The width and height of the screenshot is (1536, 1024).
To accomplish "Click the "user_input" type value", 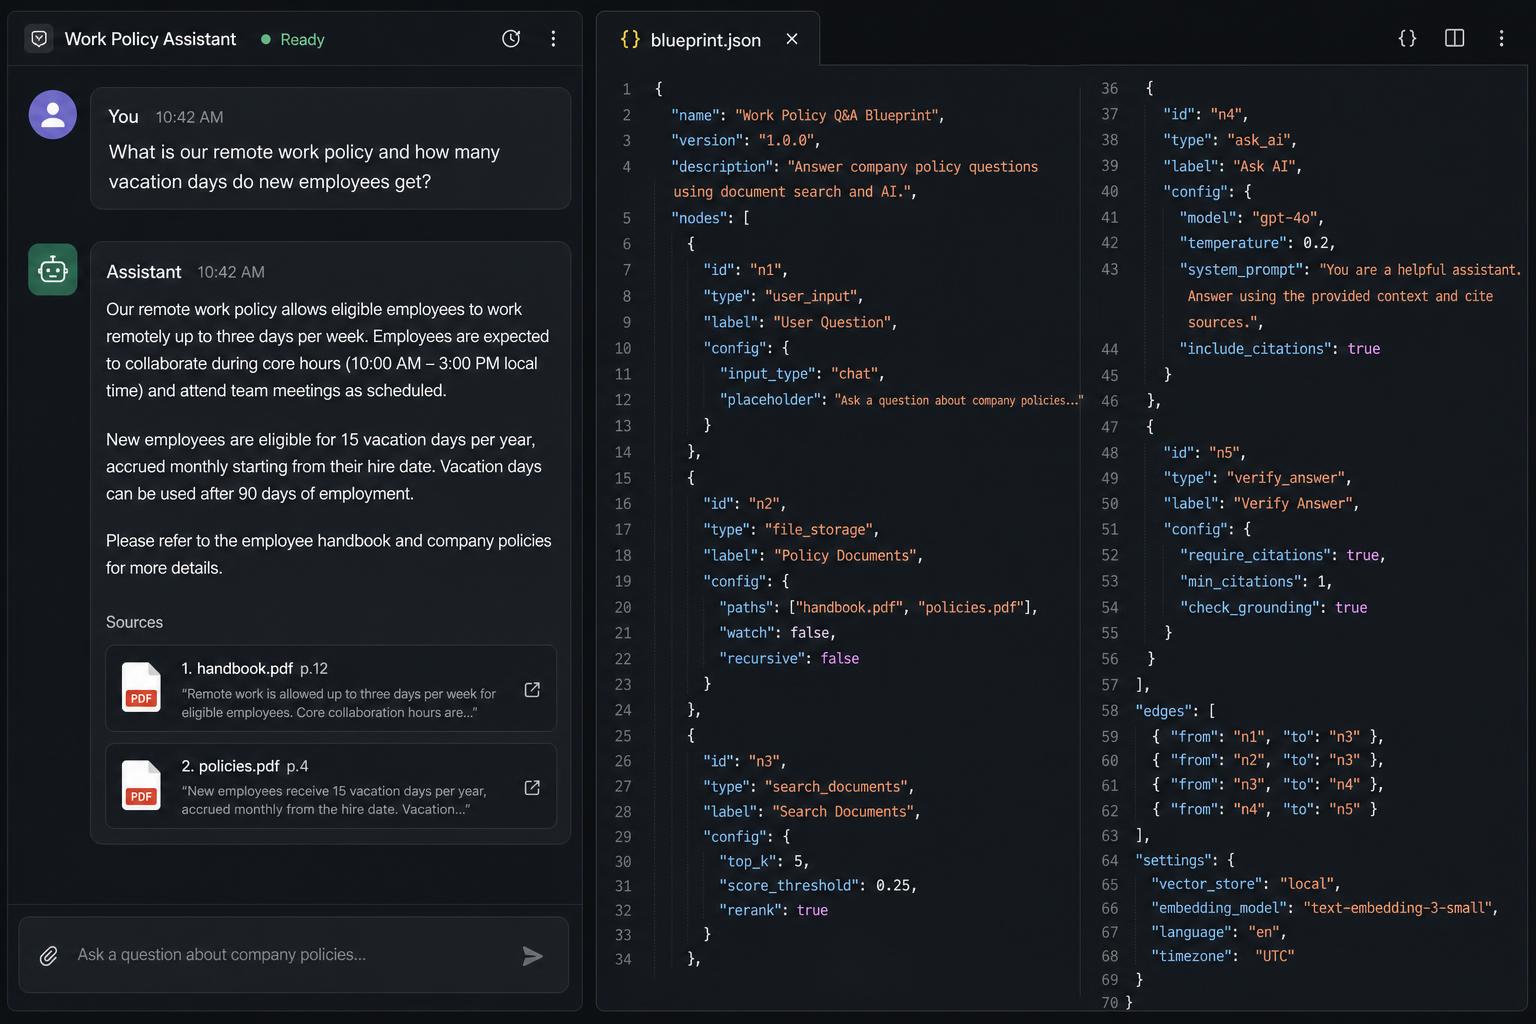I will pos(811,296).
